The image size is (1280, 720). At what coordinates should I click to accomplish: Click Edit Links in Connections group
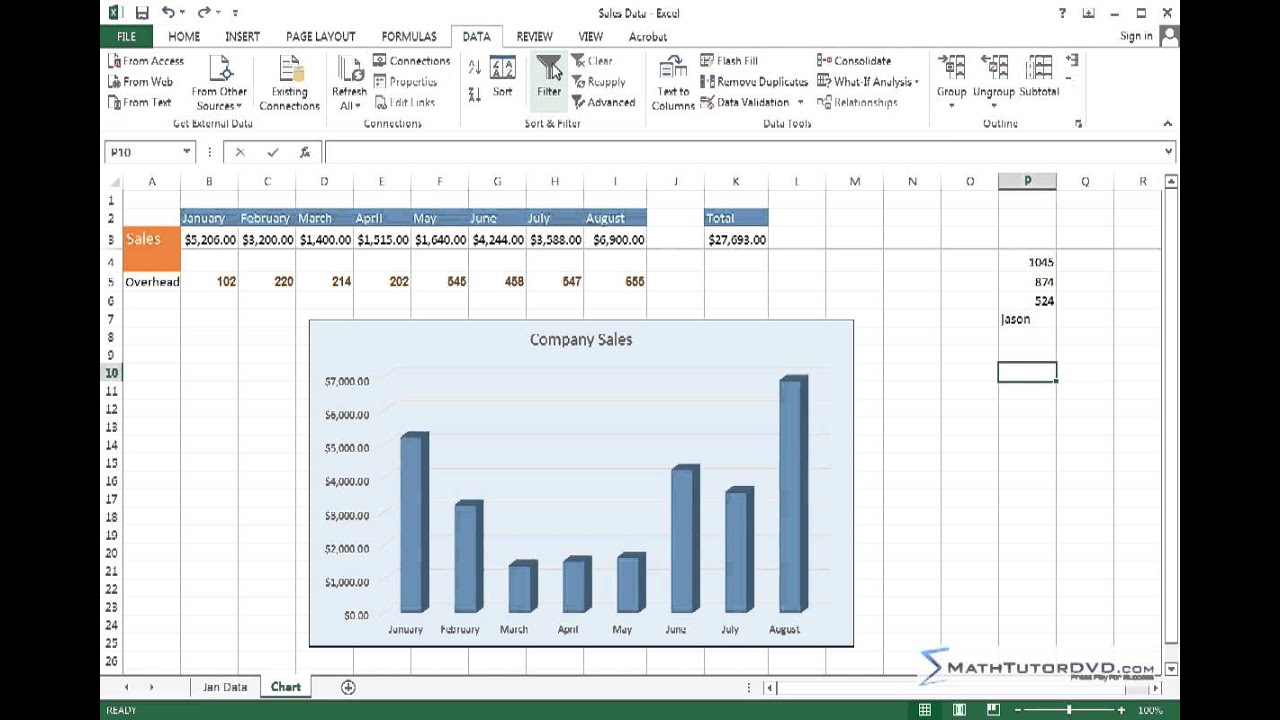404,102
